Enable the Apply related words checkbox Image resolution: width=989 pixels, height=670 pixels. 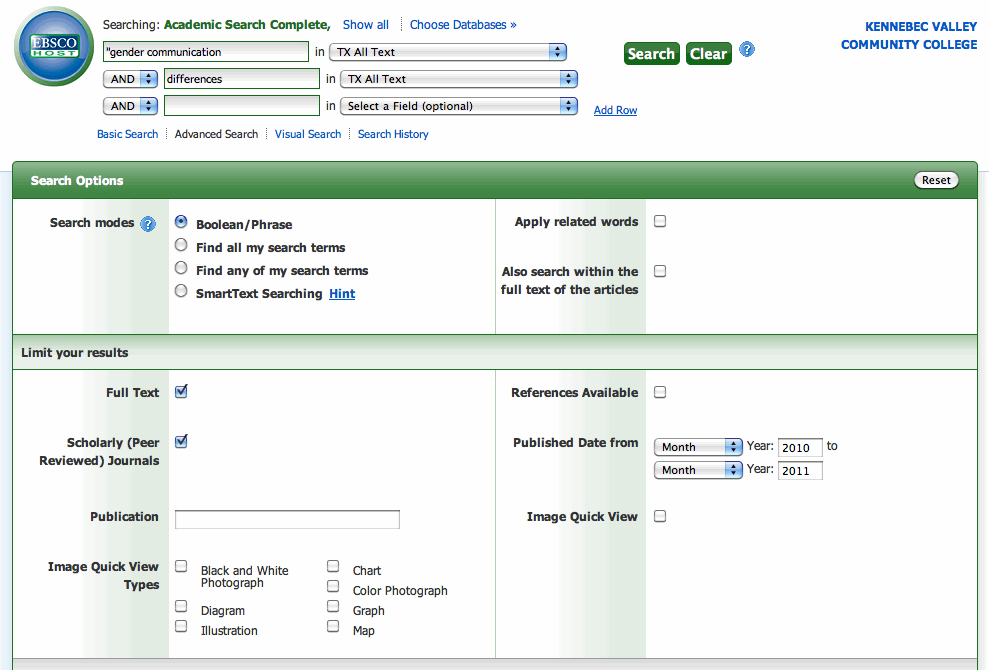[660, 221]
